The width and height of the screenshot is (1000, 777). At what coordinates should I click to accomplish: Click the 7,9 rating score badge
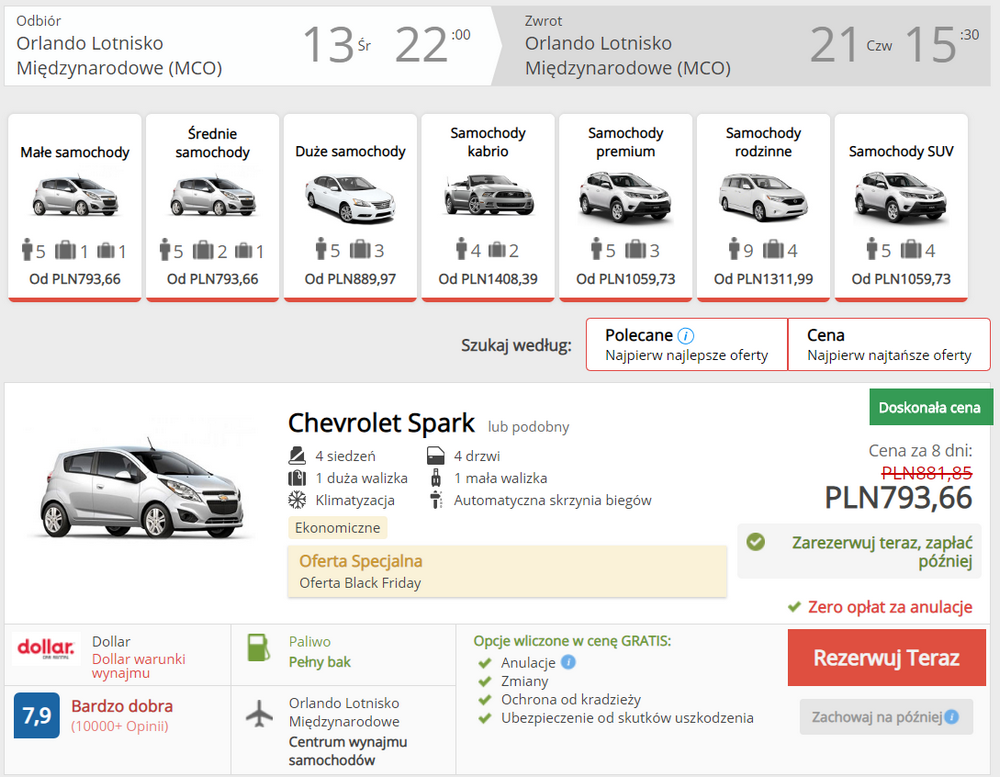[x=36, y=714]
